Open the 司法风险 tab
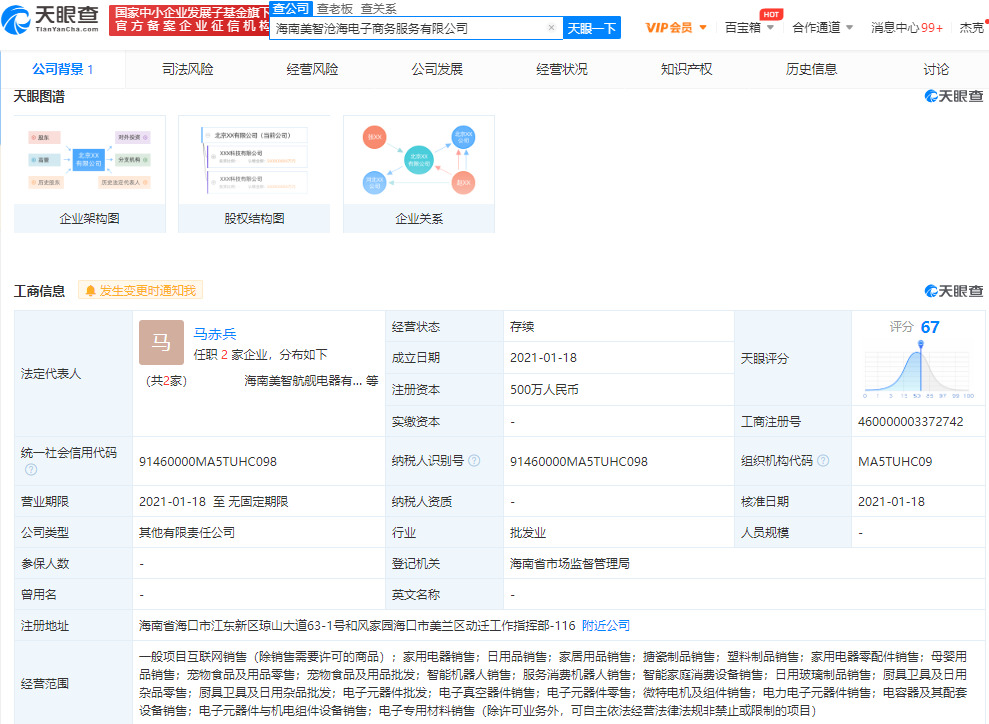 tap(187, 69)
